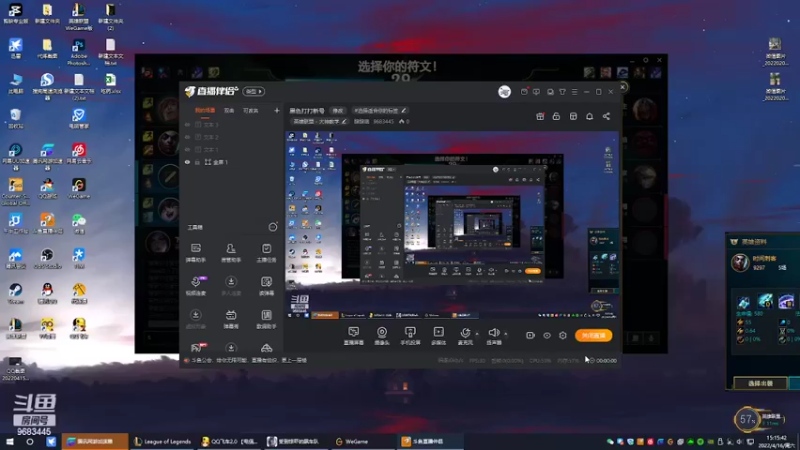Open the hamburger menu in the title bar
The width and height of the screenshot is (800, 450).
[574, 92]
